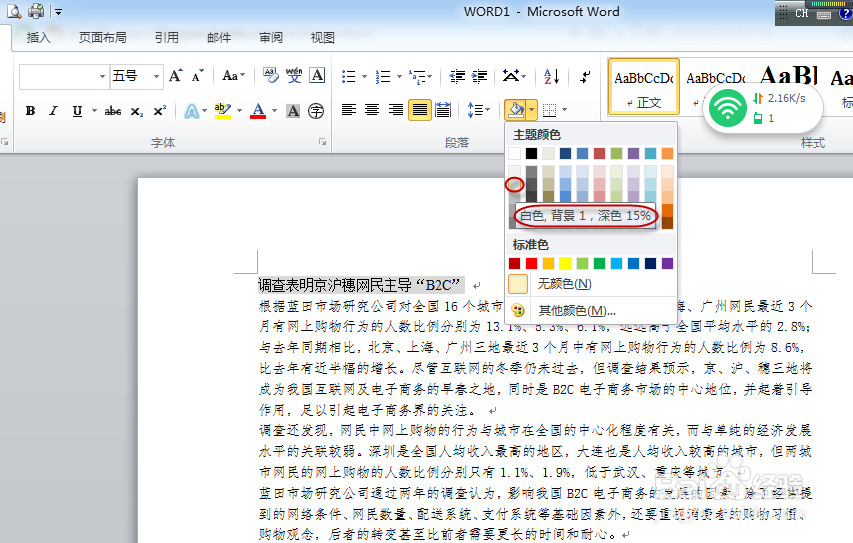Select 无颜色(N) option
This screenshot has width=853, height=543.
tap(591, 283)
